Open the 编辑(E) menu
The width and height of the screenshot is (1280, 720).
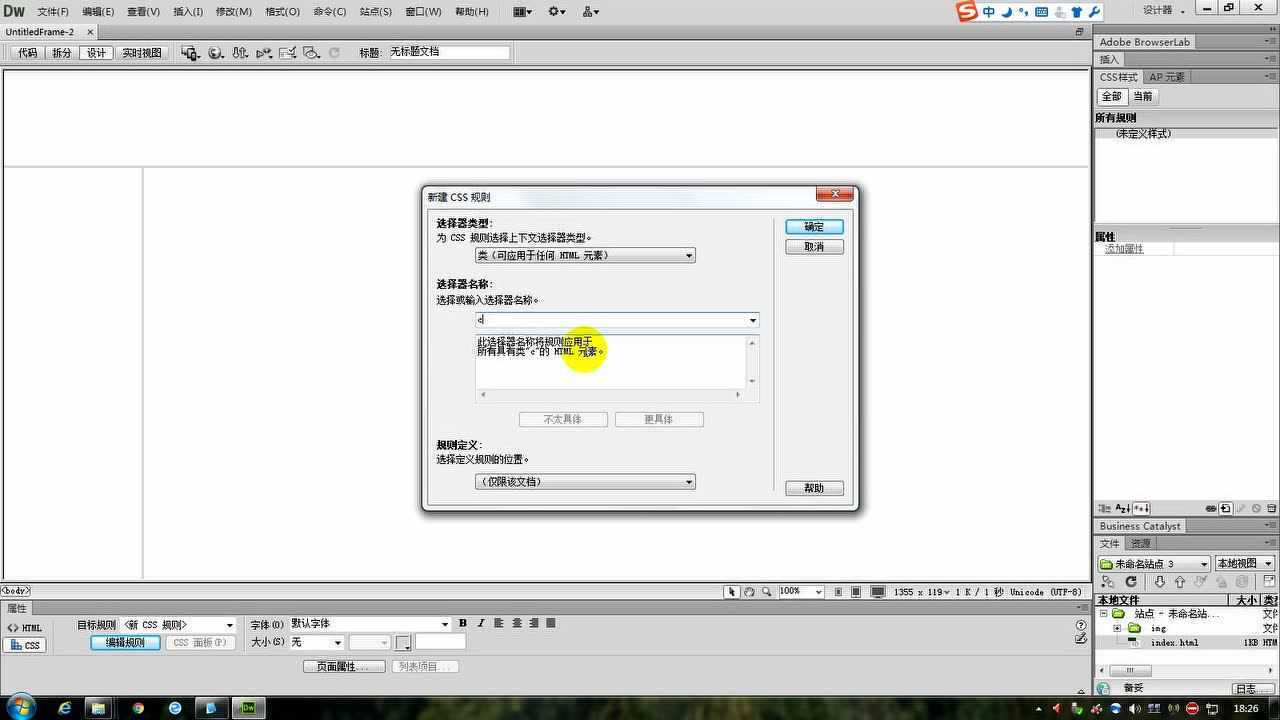pos(98,11)
